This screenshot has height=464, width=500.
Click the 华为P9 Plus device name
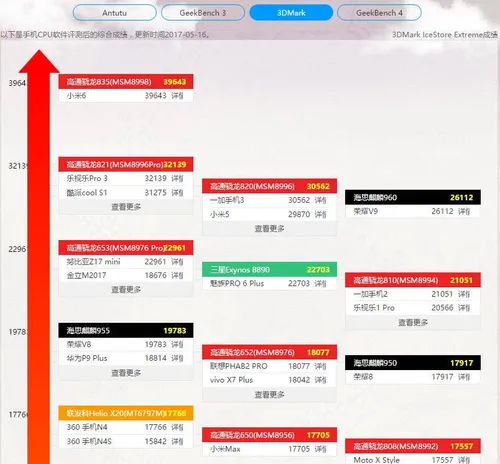(x=87, y=358)
